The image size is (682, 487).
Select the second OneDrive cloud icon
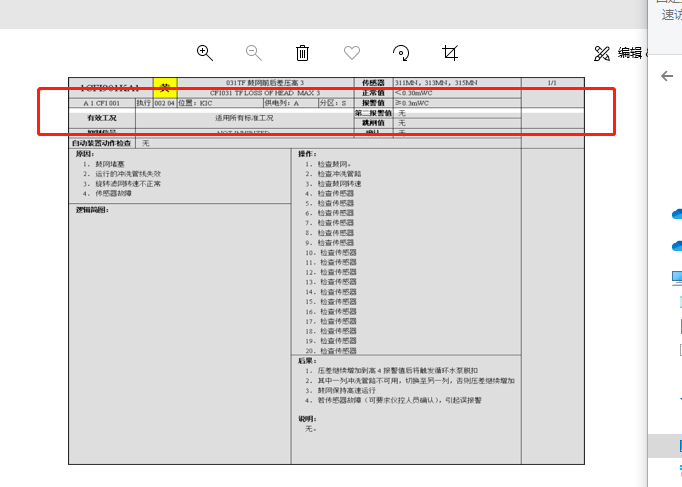tap(677, 245)
